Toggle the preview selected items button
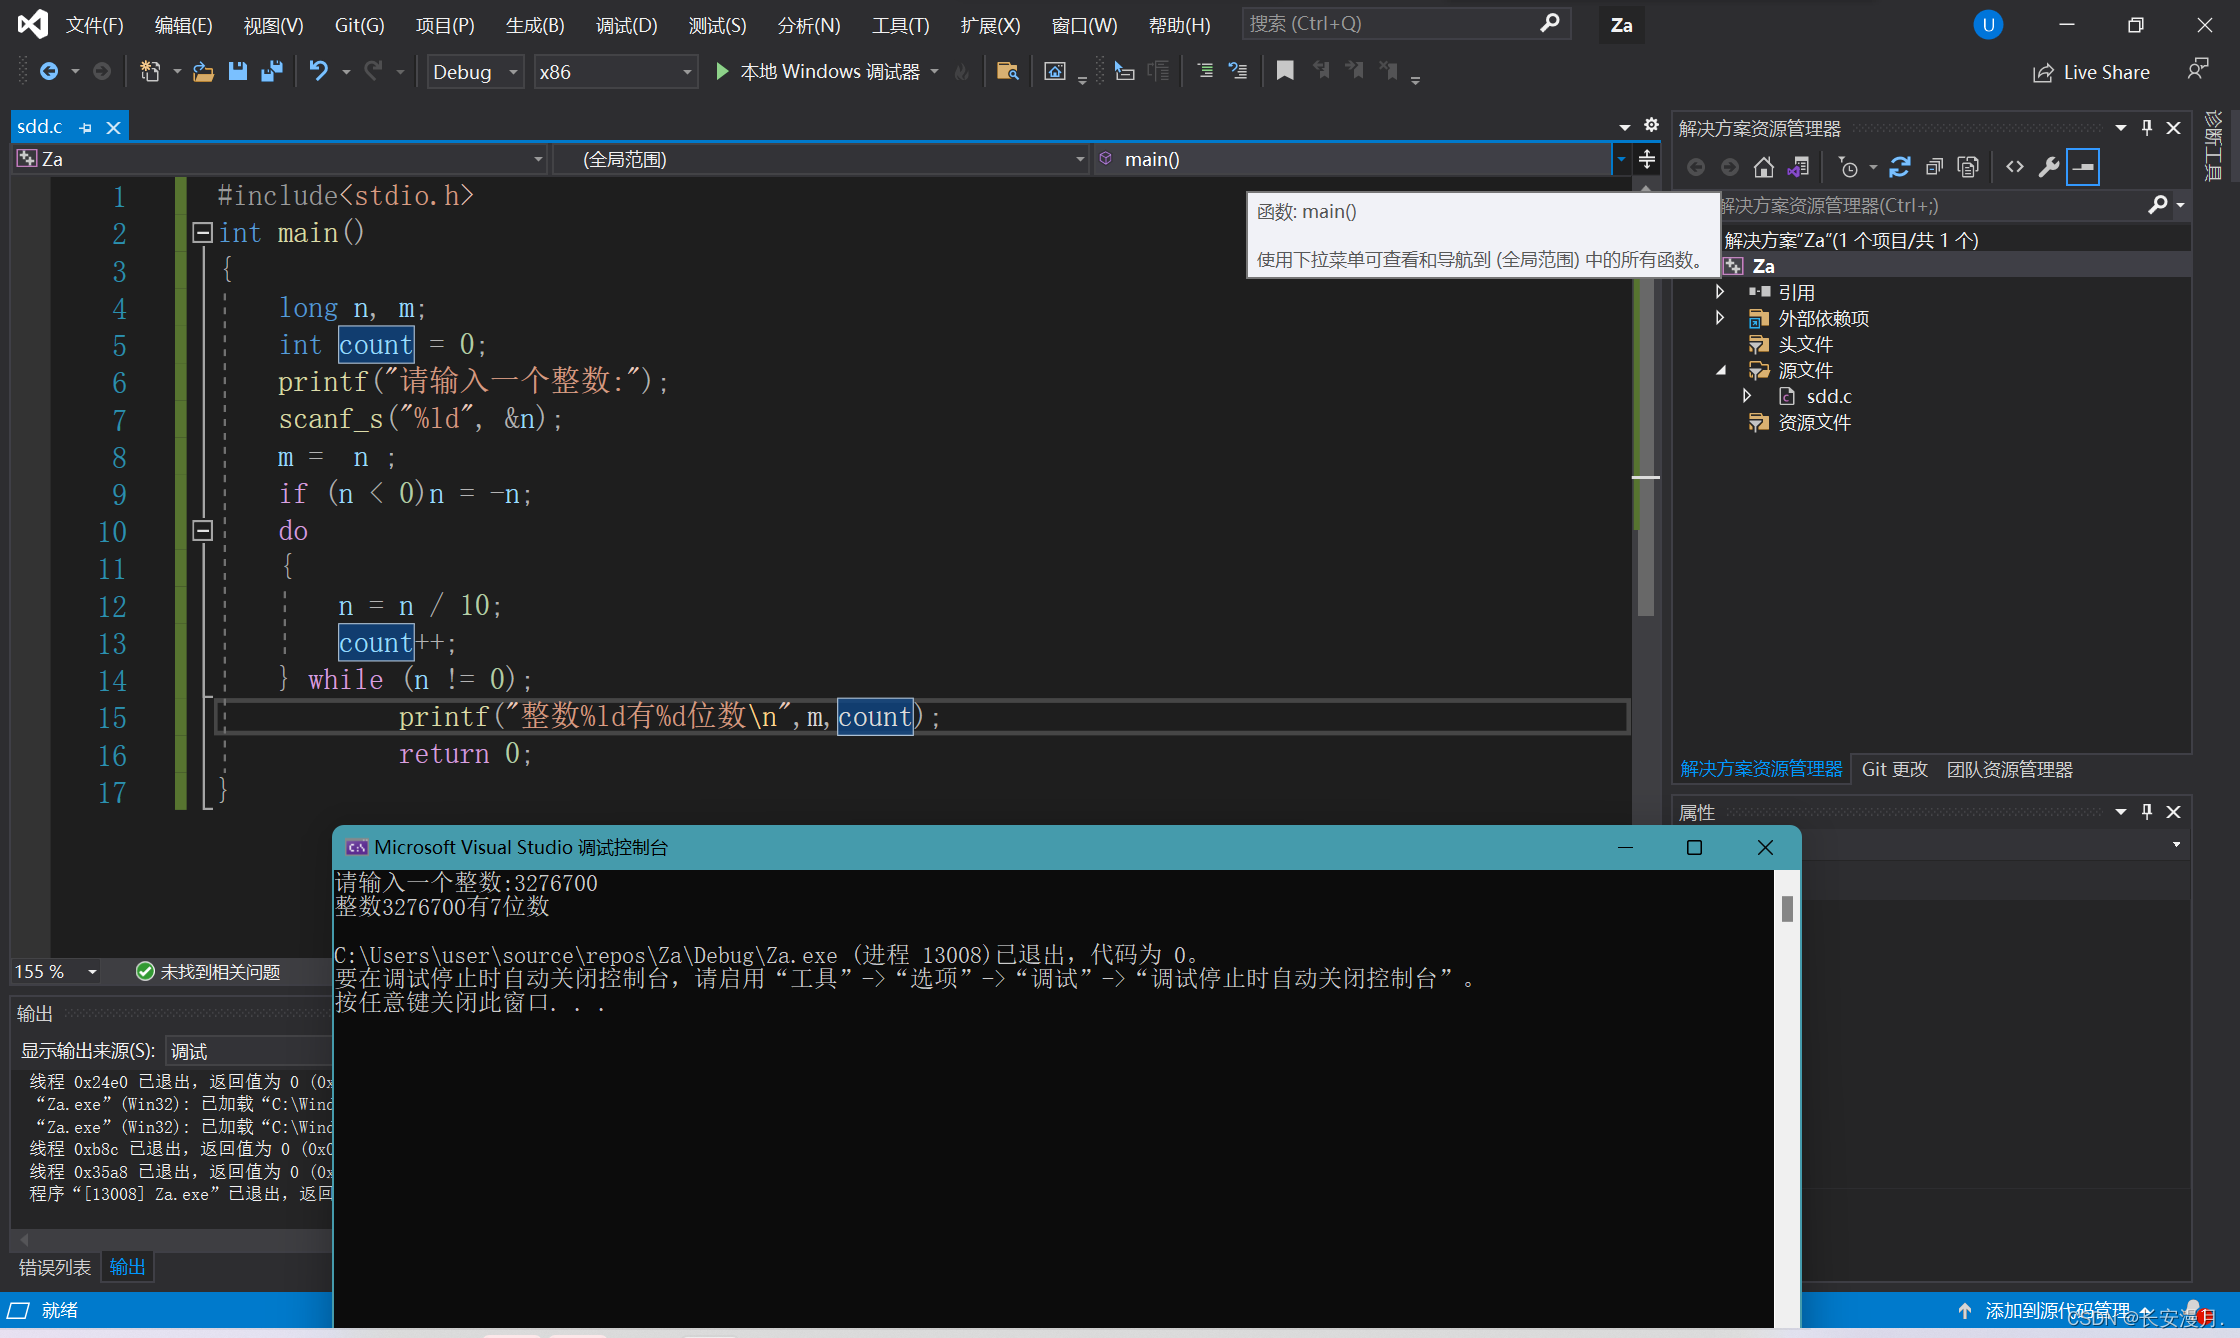Image resolution: width=2240 pixels, height=1338 pixels. [2083, 167]
